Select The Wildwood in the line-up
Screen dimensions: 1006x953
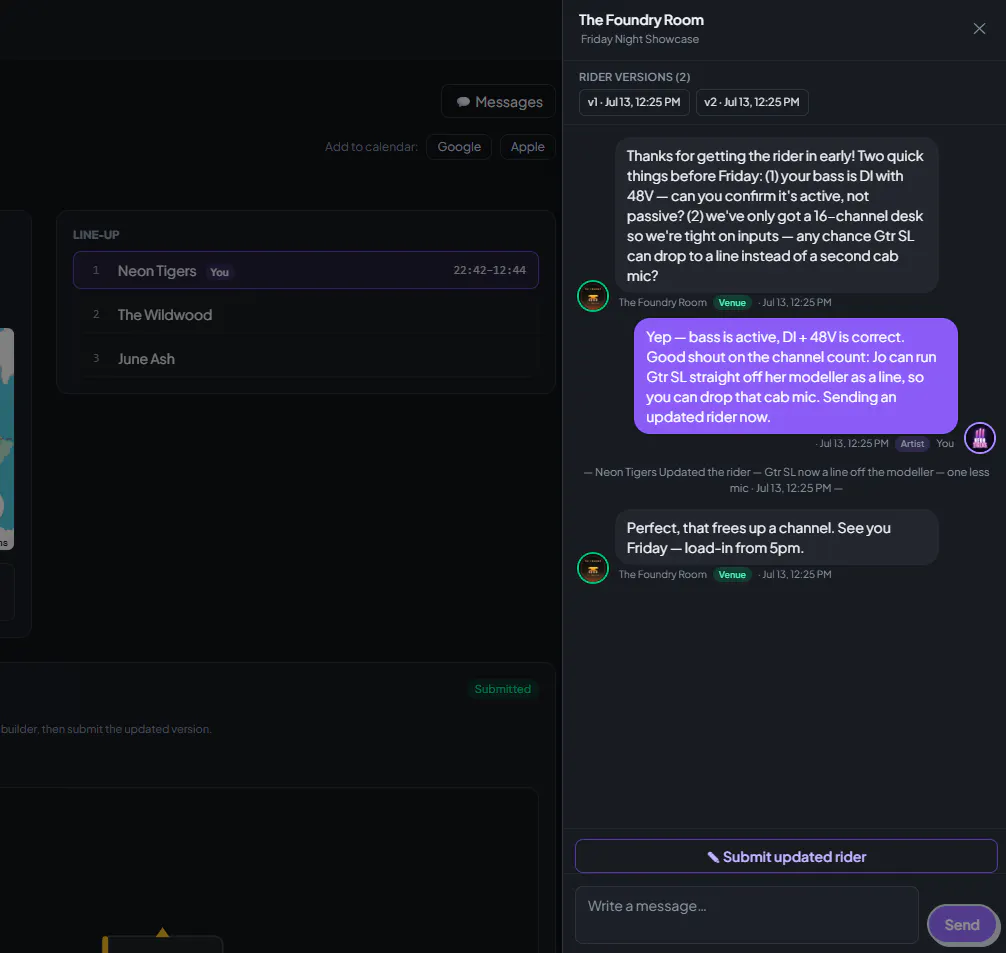pos(305,314)
